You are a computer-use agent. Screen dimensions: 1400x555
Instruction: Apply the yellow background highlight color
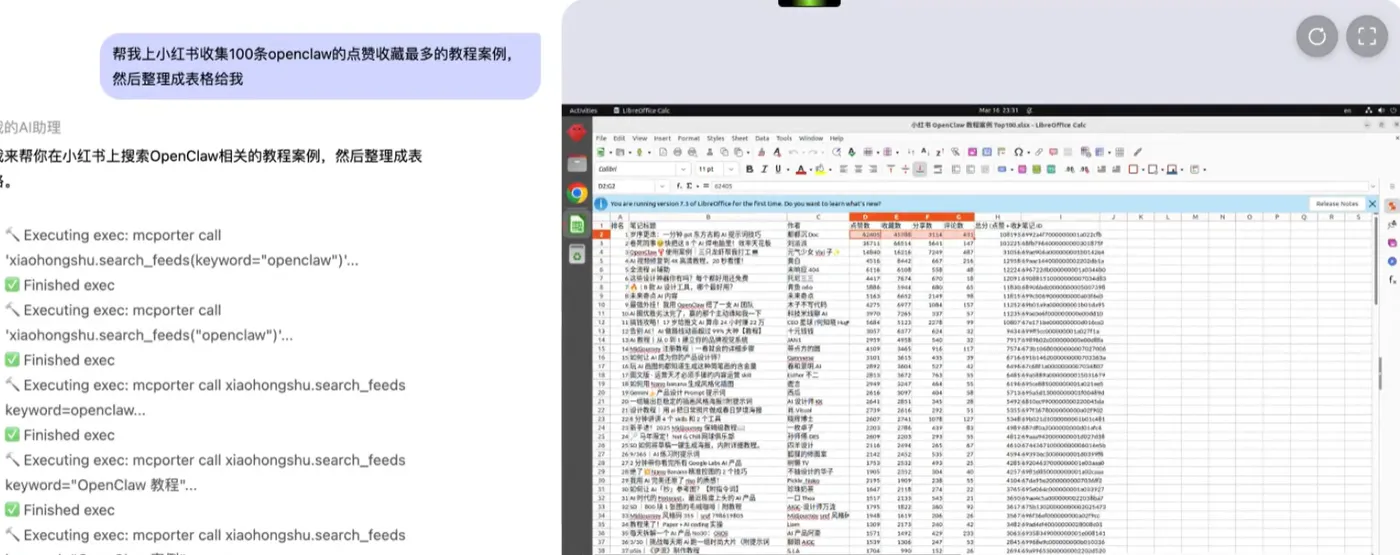[820, 169]
